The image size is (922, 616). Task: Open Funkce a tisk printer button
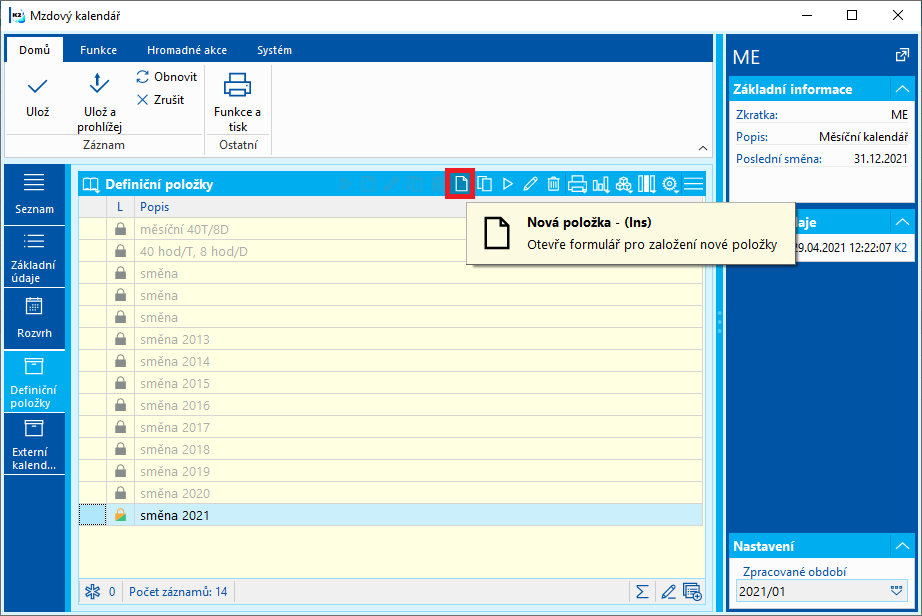[x=238, y=102]
